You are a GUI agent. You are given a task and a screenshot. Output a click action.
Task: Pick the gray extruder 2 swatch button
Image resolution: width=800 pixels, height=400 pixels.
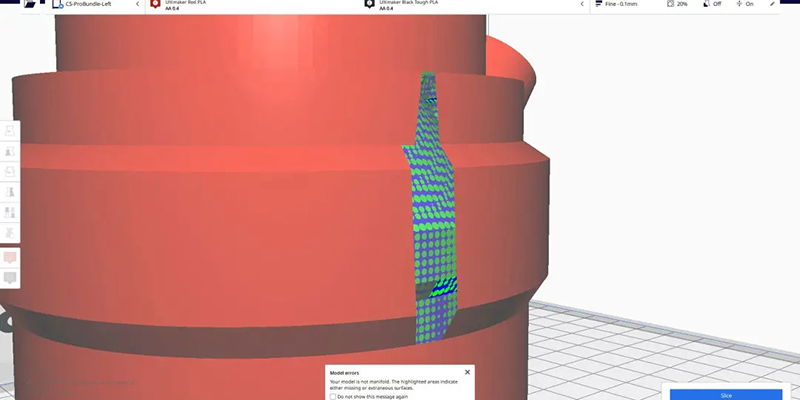[x=10, y=277]
